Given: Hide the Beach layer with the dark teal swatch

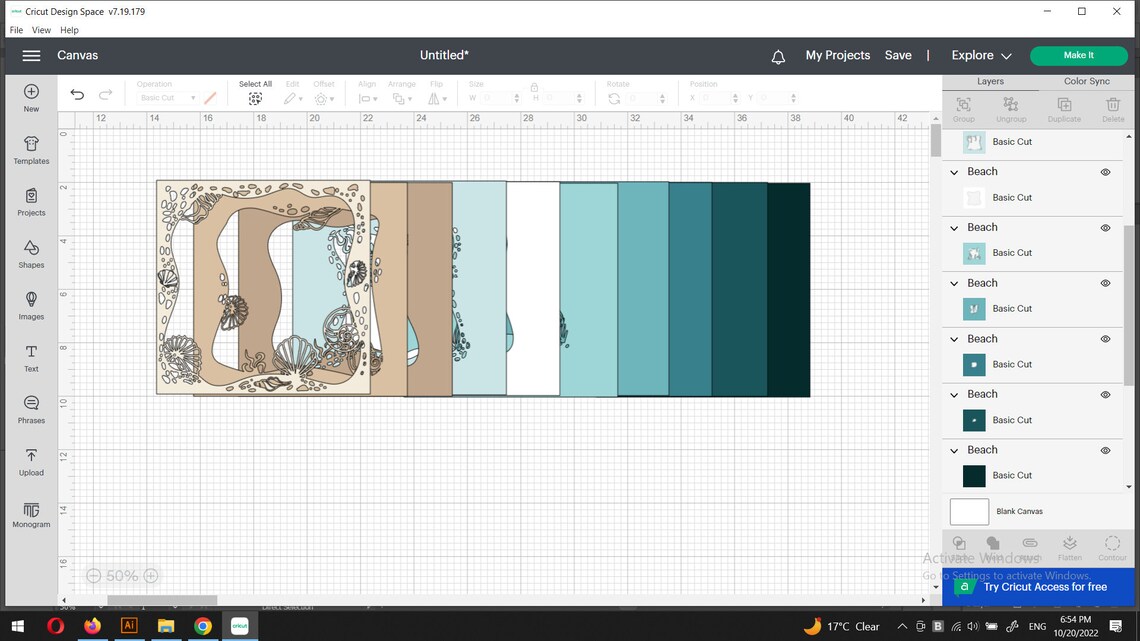Looking at the screenshot, I should [x=1105, y=395].
